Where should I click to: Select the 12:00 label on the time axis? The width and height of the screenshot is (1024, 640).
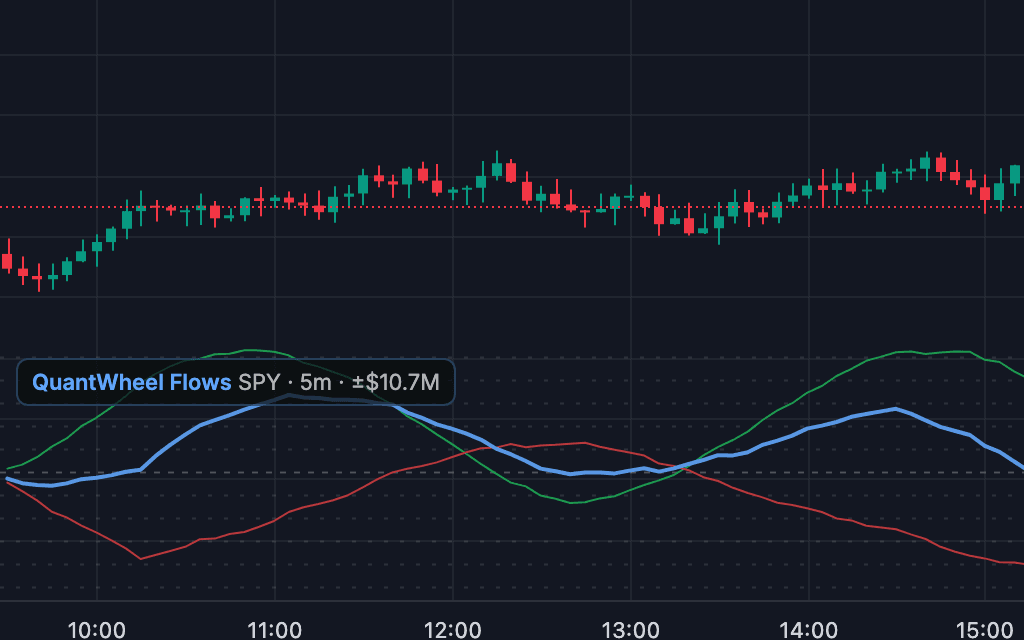[453, 630]
